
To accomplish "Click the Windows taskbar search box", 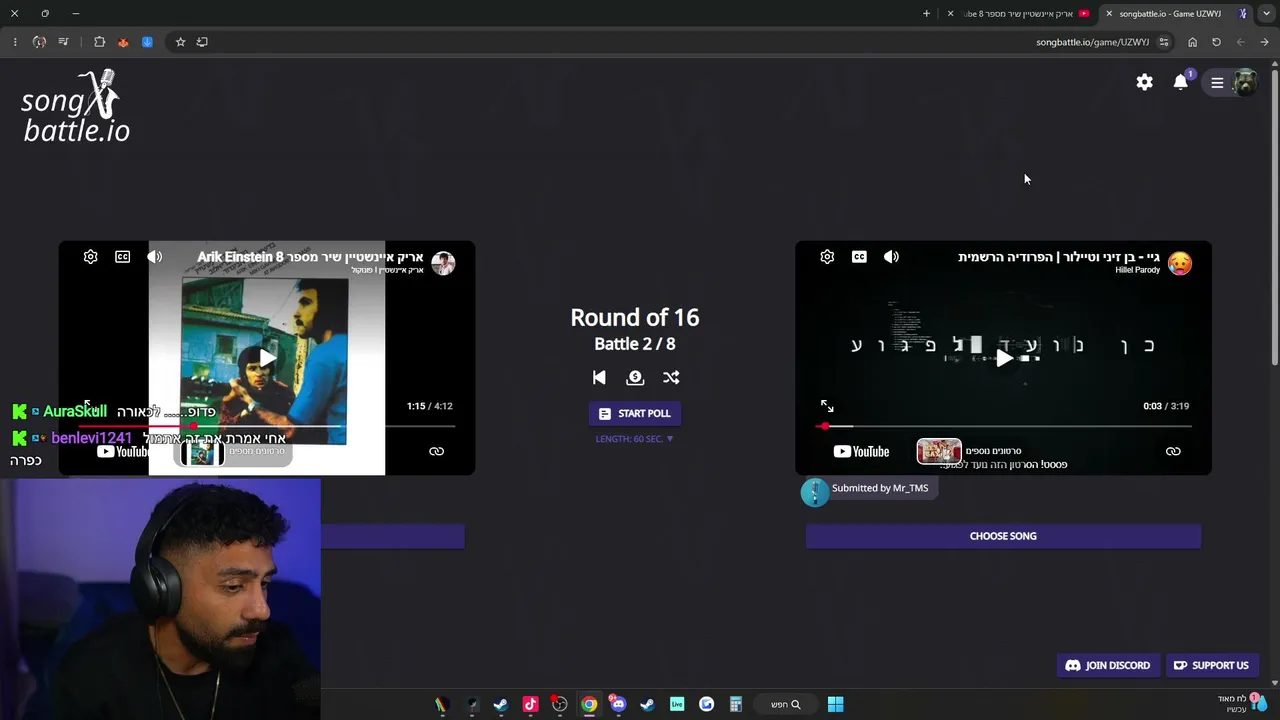I will coord(786,704).
